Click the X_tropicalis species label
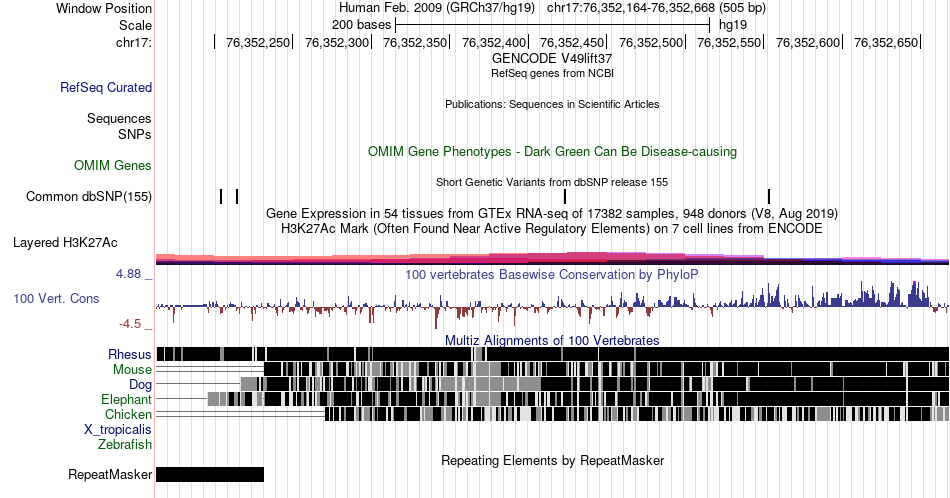The image size is (950, 498). (118, 430)
